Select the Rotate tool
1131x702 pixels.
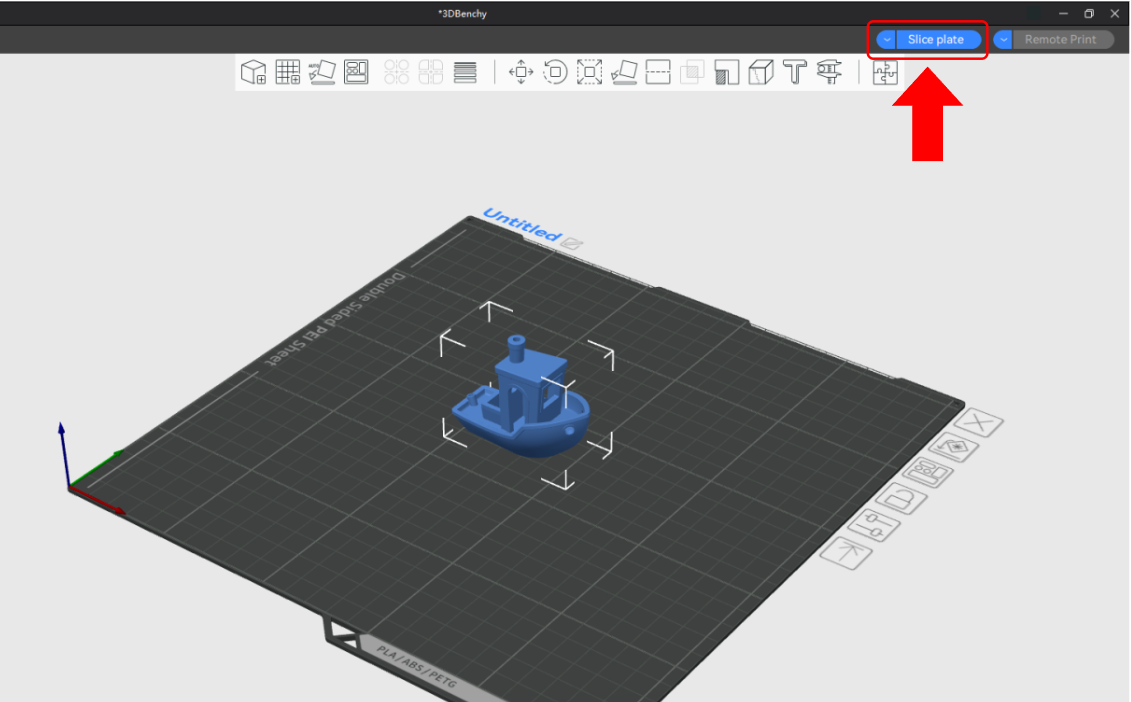pyautogui.click(x=555, y=72)
